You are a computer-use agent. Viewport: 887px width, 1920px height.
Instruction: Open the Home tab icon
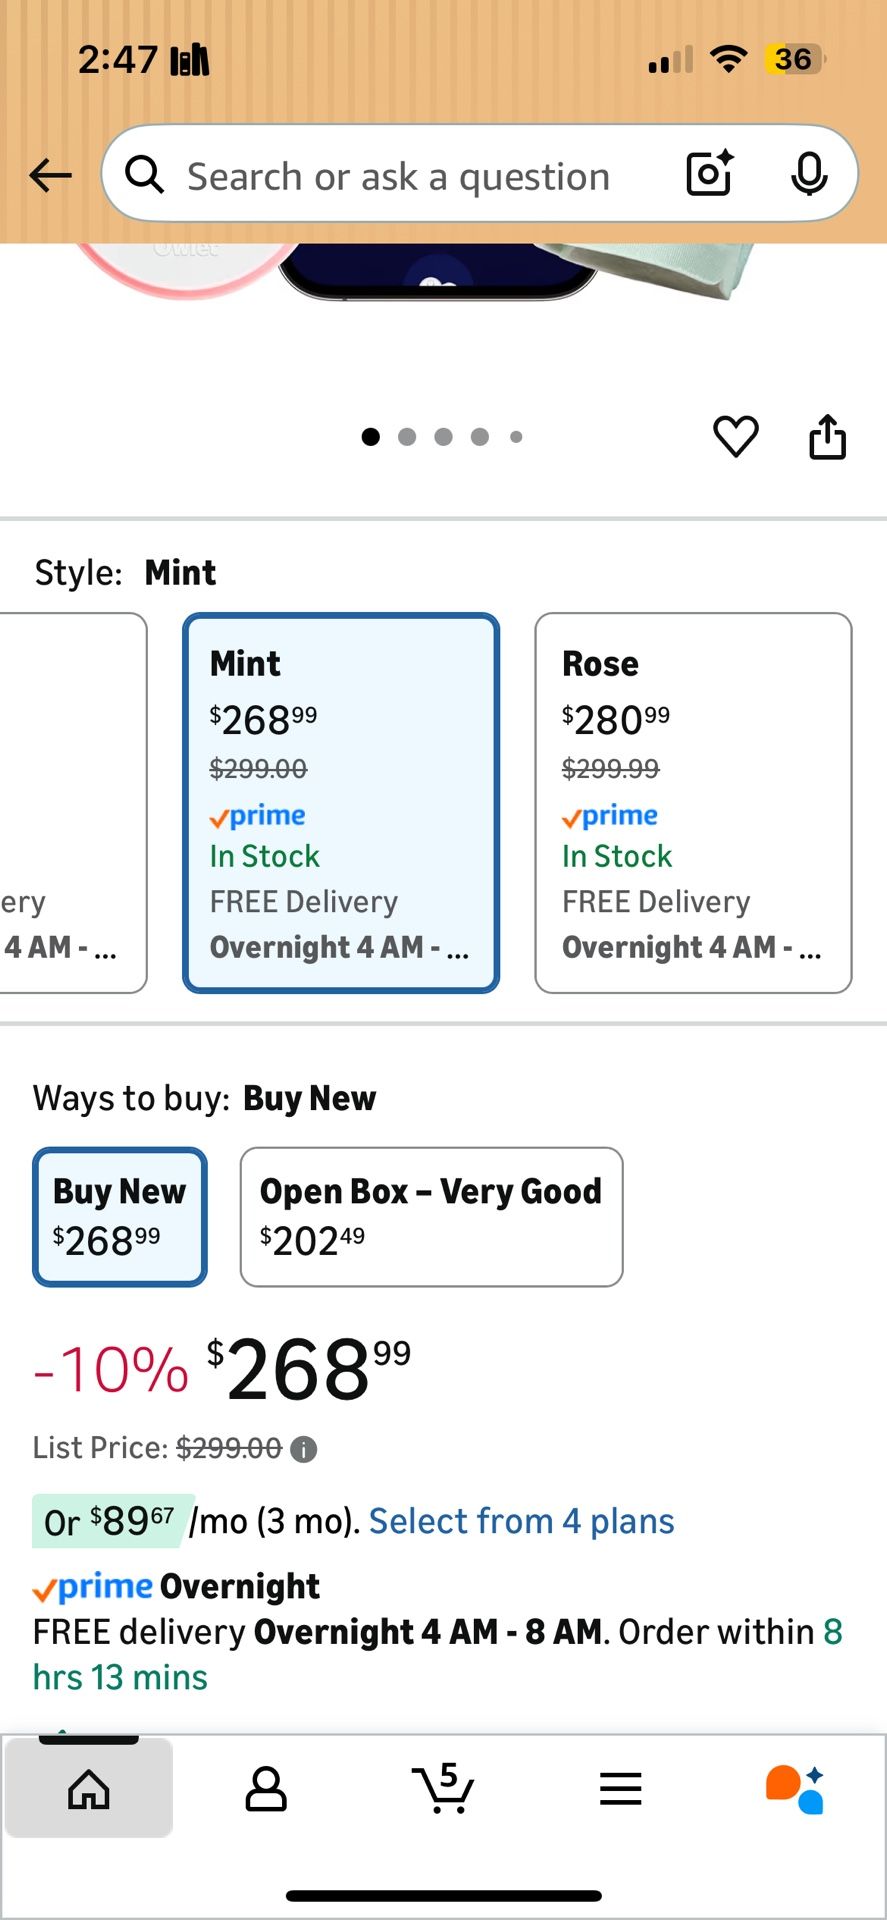click(89, 1788)
